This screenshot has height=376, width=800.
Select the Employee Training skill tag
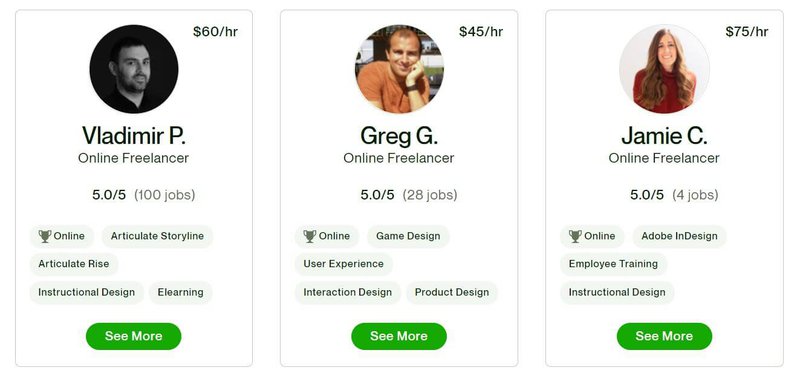[x=613, y=264]
